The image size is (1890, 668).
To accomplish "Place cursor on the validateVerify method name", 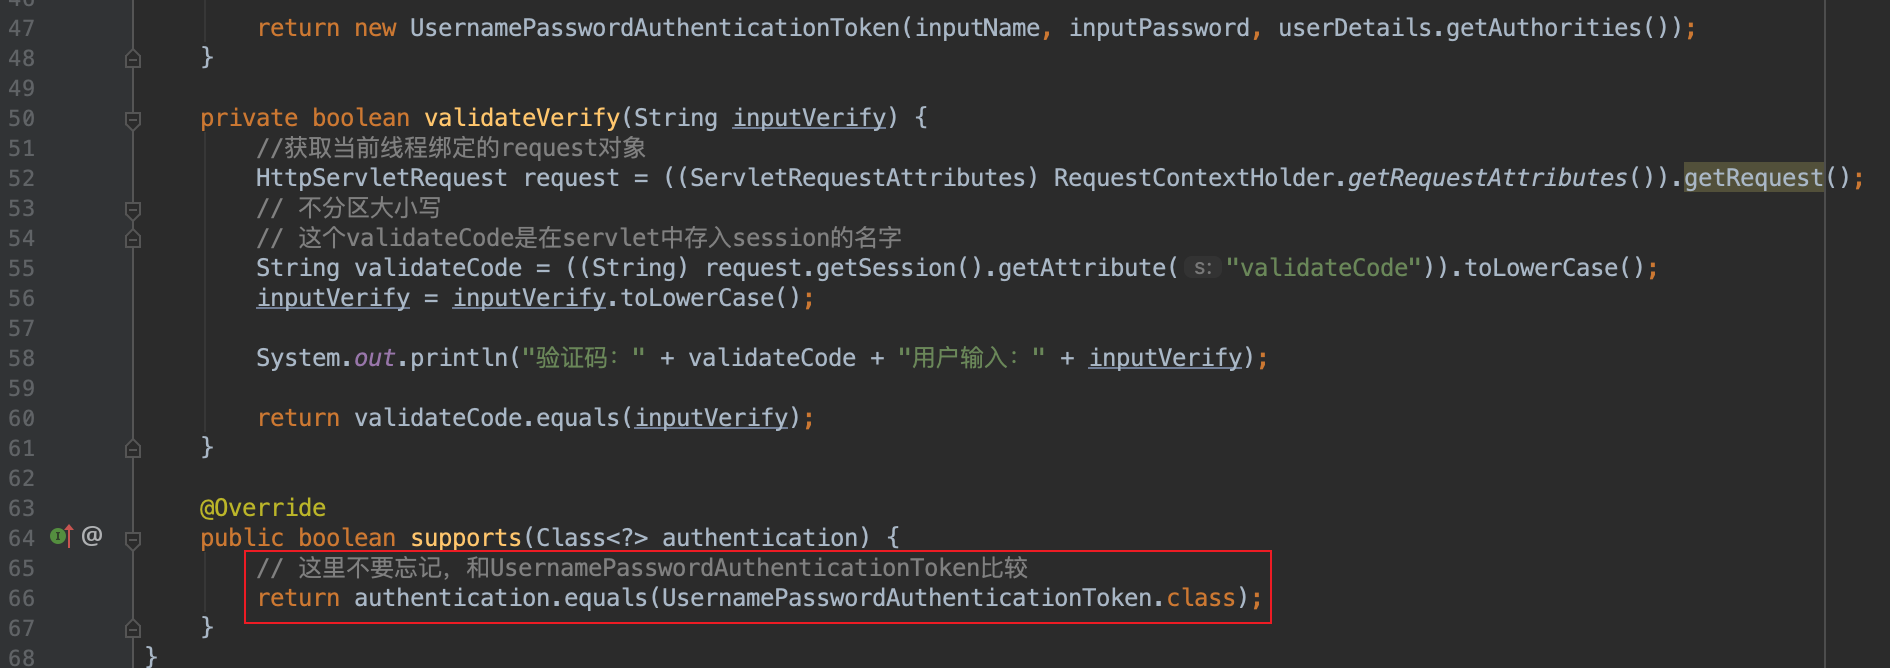I will (x=522, y=118).
